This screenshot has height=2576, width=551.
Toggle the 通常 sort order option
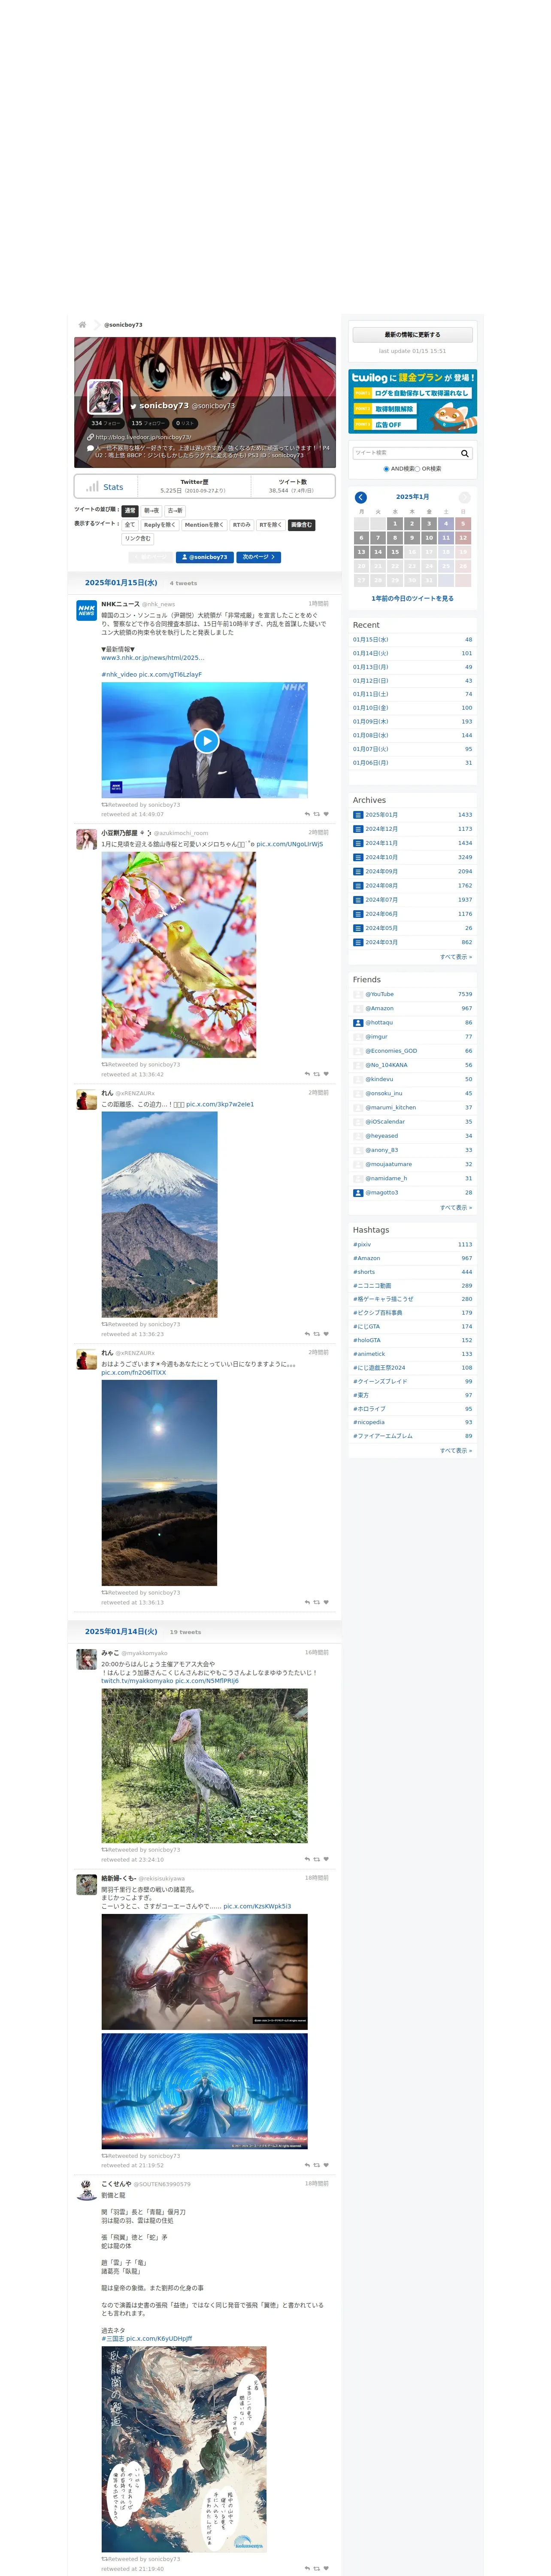coord(130,510)
